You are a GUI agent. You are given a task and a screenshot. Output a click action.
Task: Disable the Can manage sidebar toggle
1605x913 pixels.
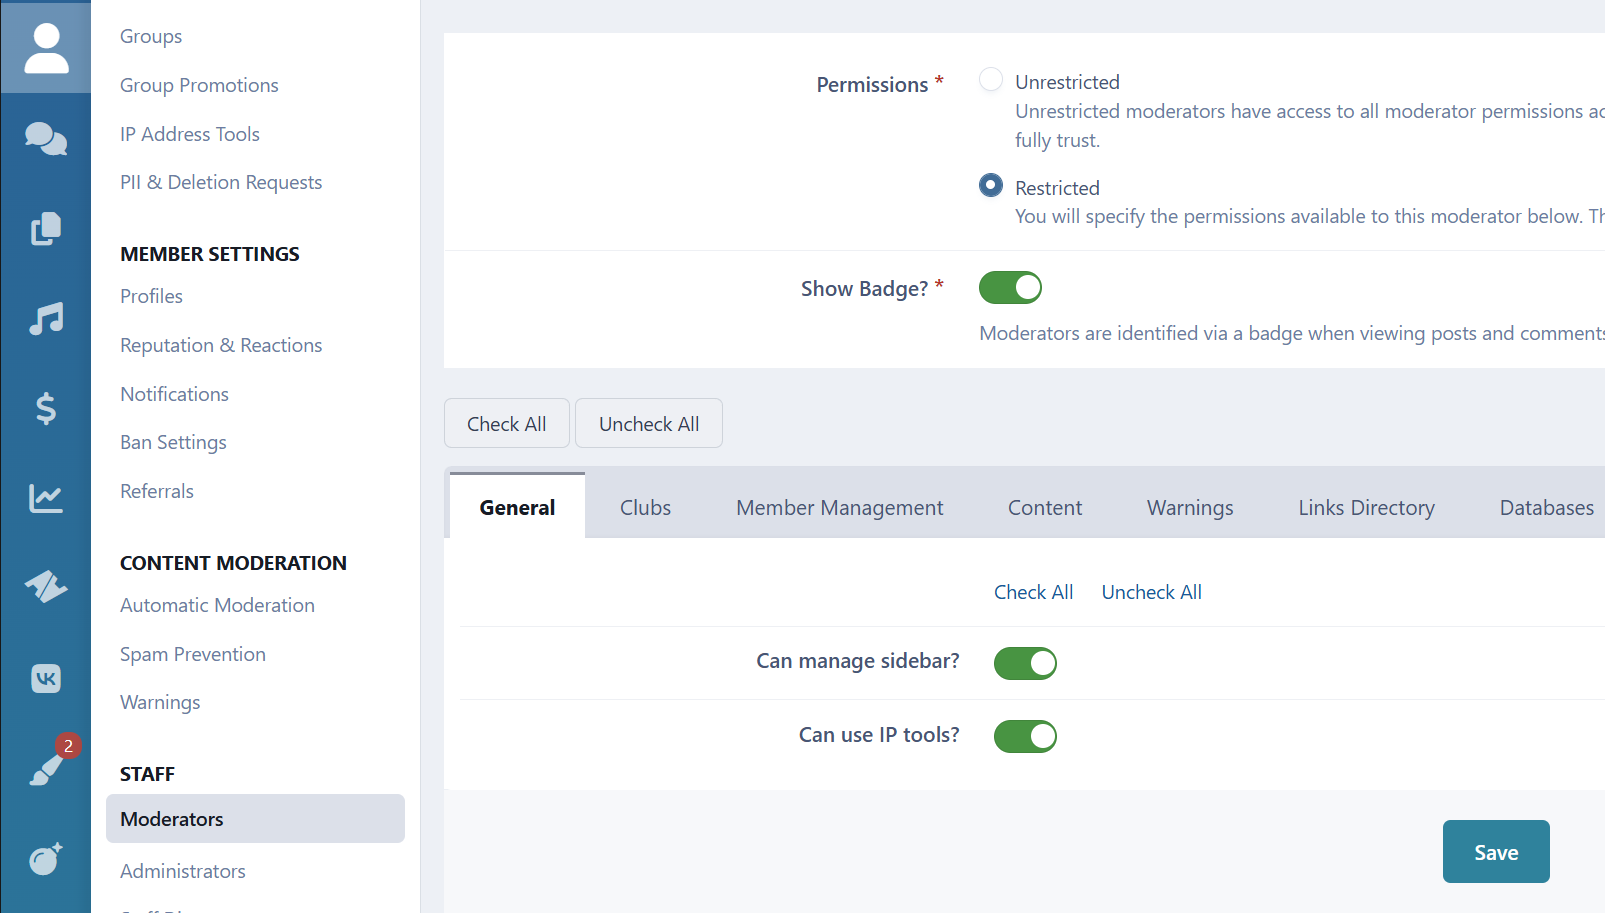(x=1025, y=663)
